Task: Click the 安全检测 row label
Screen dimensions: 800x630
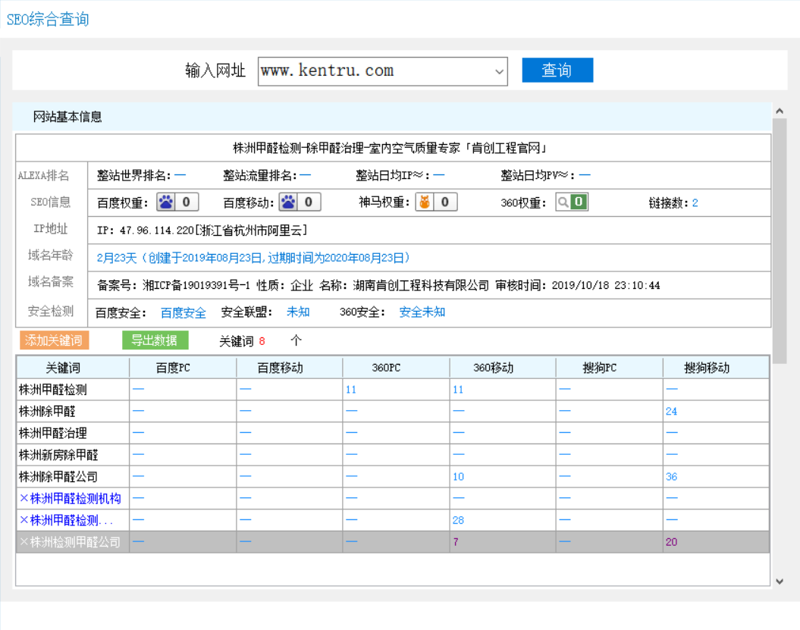Action: [50, 311]
